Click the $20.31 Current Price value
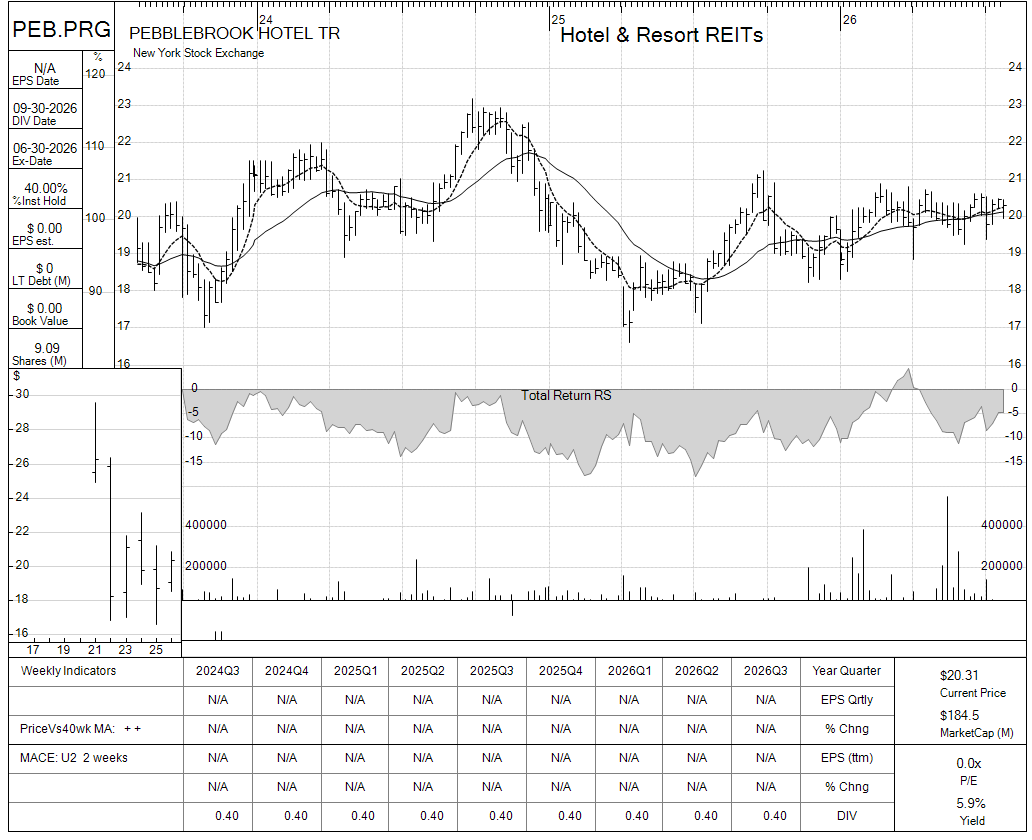The height and width of the screenshot is (840, 1032). (x=959, y=675)
